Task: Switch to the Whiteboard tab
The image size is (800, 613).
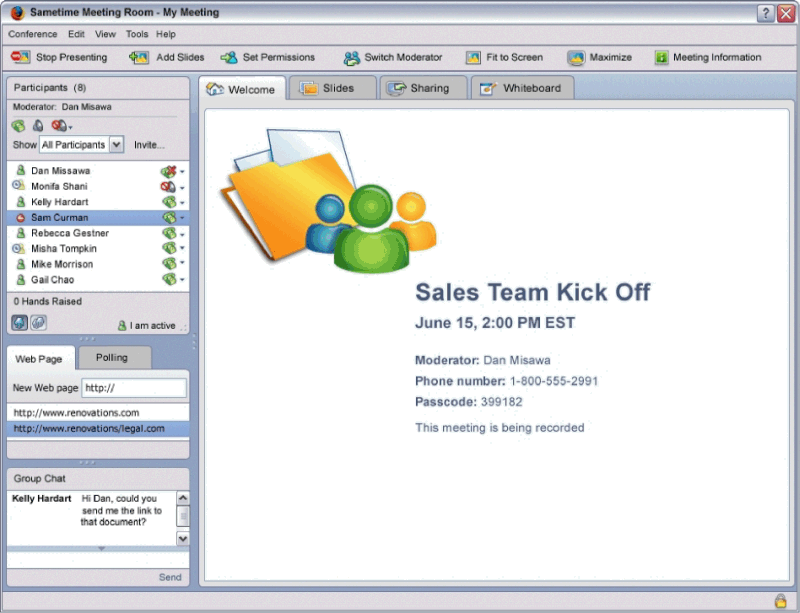Action: tap(522, 88)
